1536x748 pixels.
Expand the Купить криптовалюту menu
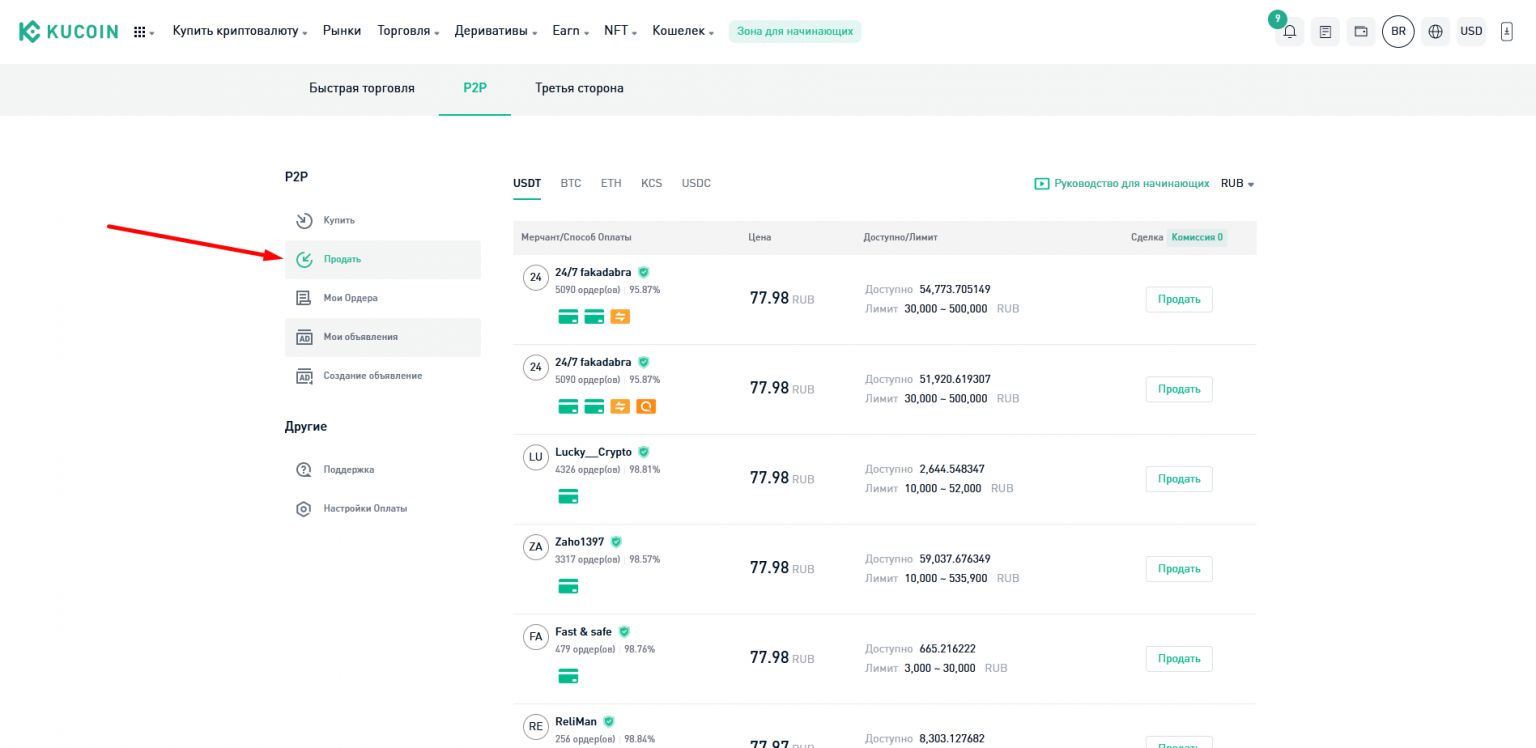tap(239, 31)
